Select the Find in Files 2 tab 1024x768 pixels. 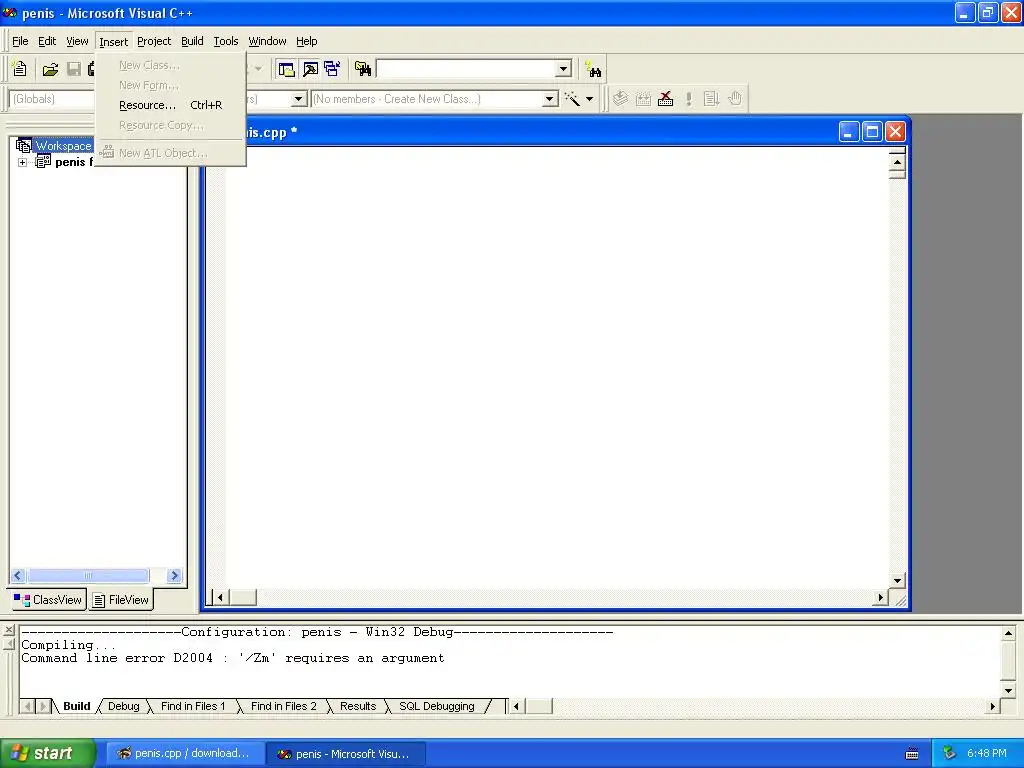click(x=283, y=706)
